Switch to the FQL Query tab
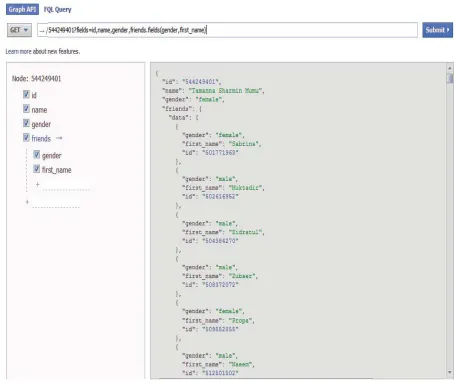The width and height of the screenshot is (454, 383). (x=58, y=9)
